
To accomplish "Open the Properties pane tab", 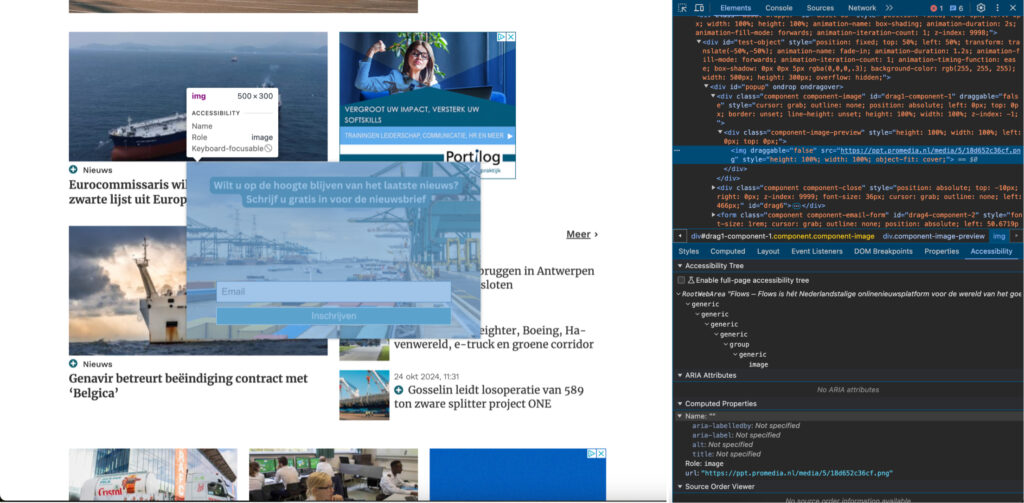I will click(x=941, y=252).
